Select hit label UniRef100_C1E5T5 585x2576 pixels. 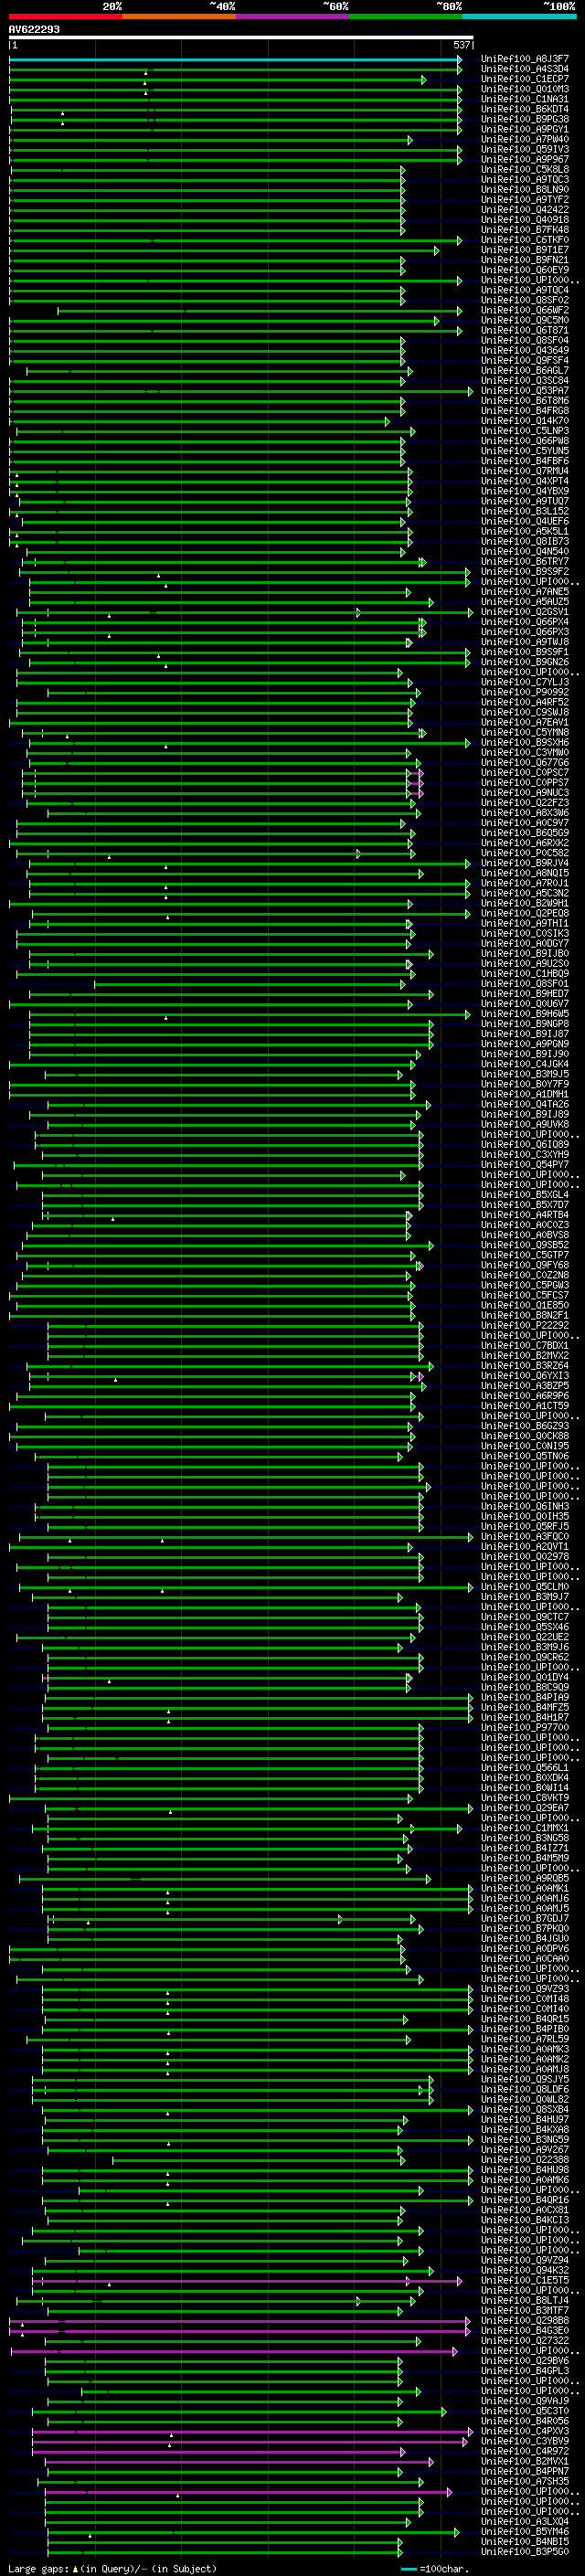click(525, 2280)
